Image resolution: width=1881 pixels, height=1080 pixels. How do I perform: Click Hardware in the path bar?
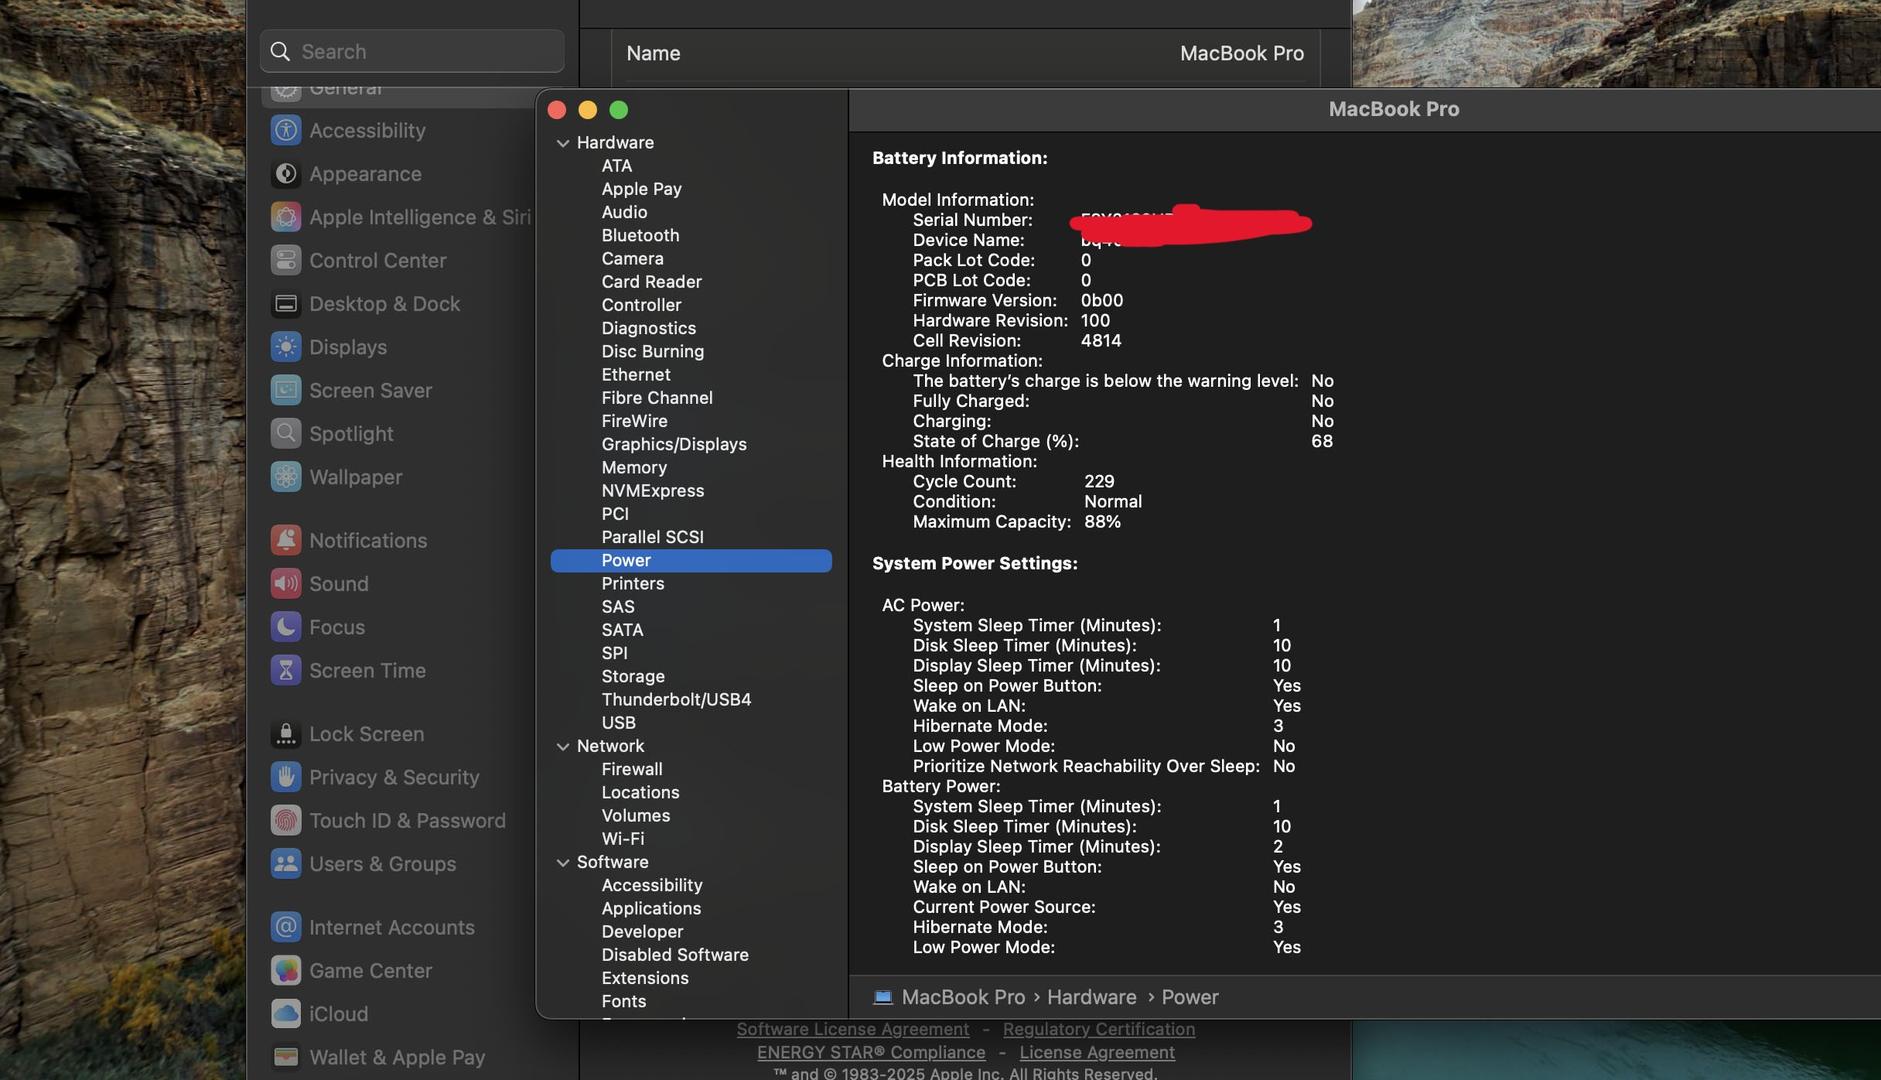[x=1091, y=997]
